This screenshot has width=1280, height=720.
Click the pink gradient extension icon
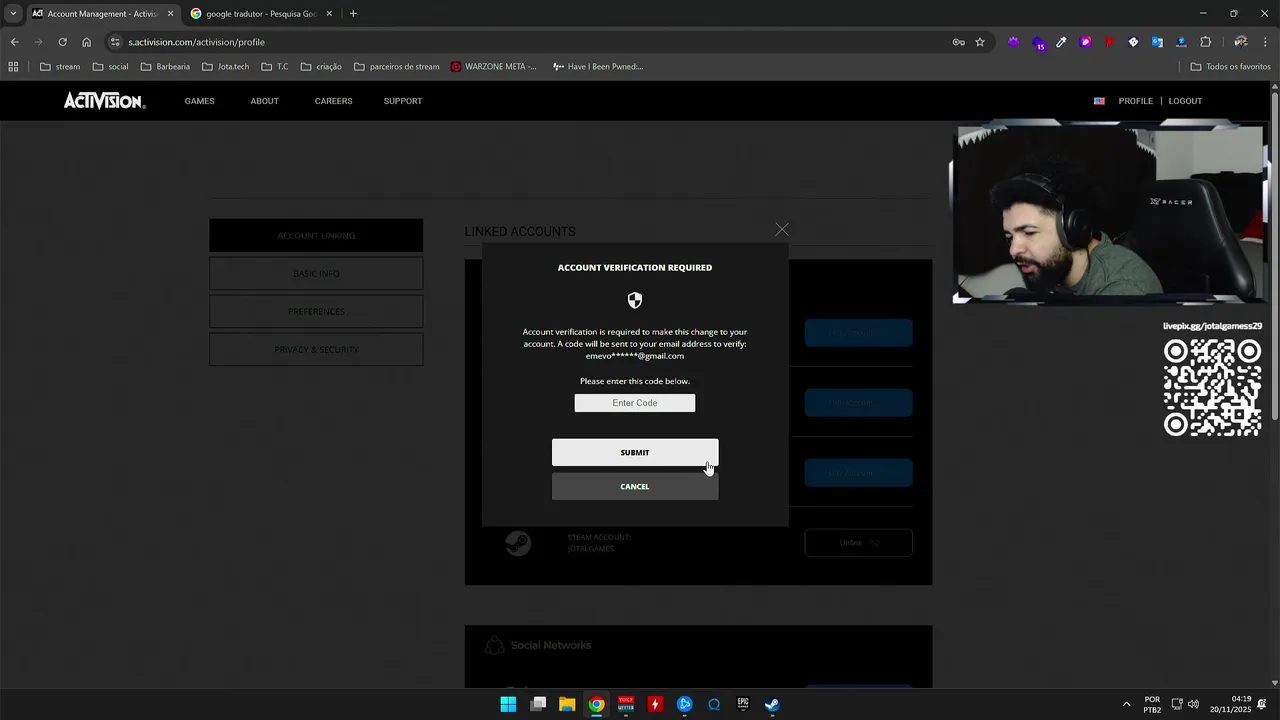pyautogui.click(x=1085, y=42)
